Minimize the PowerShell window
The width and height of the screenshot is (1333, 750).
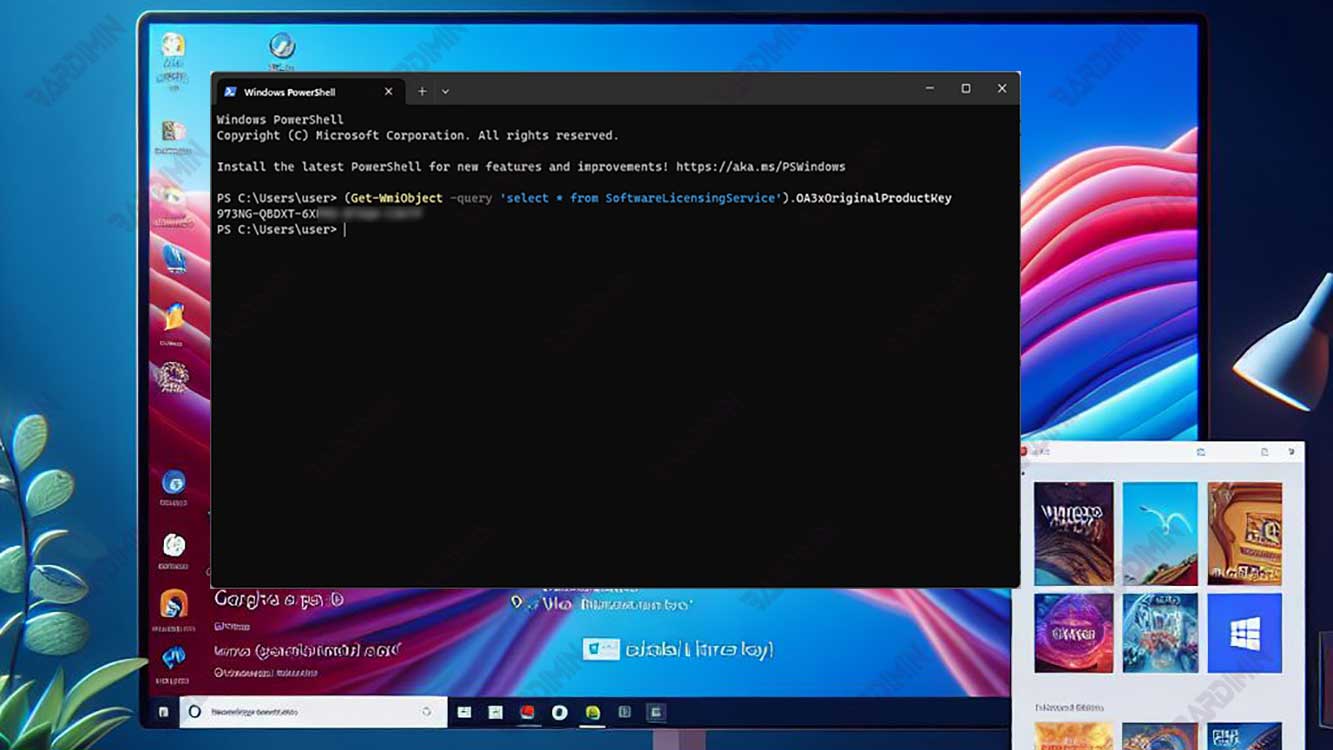pyautogui.click(x=930, y=89)
